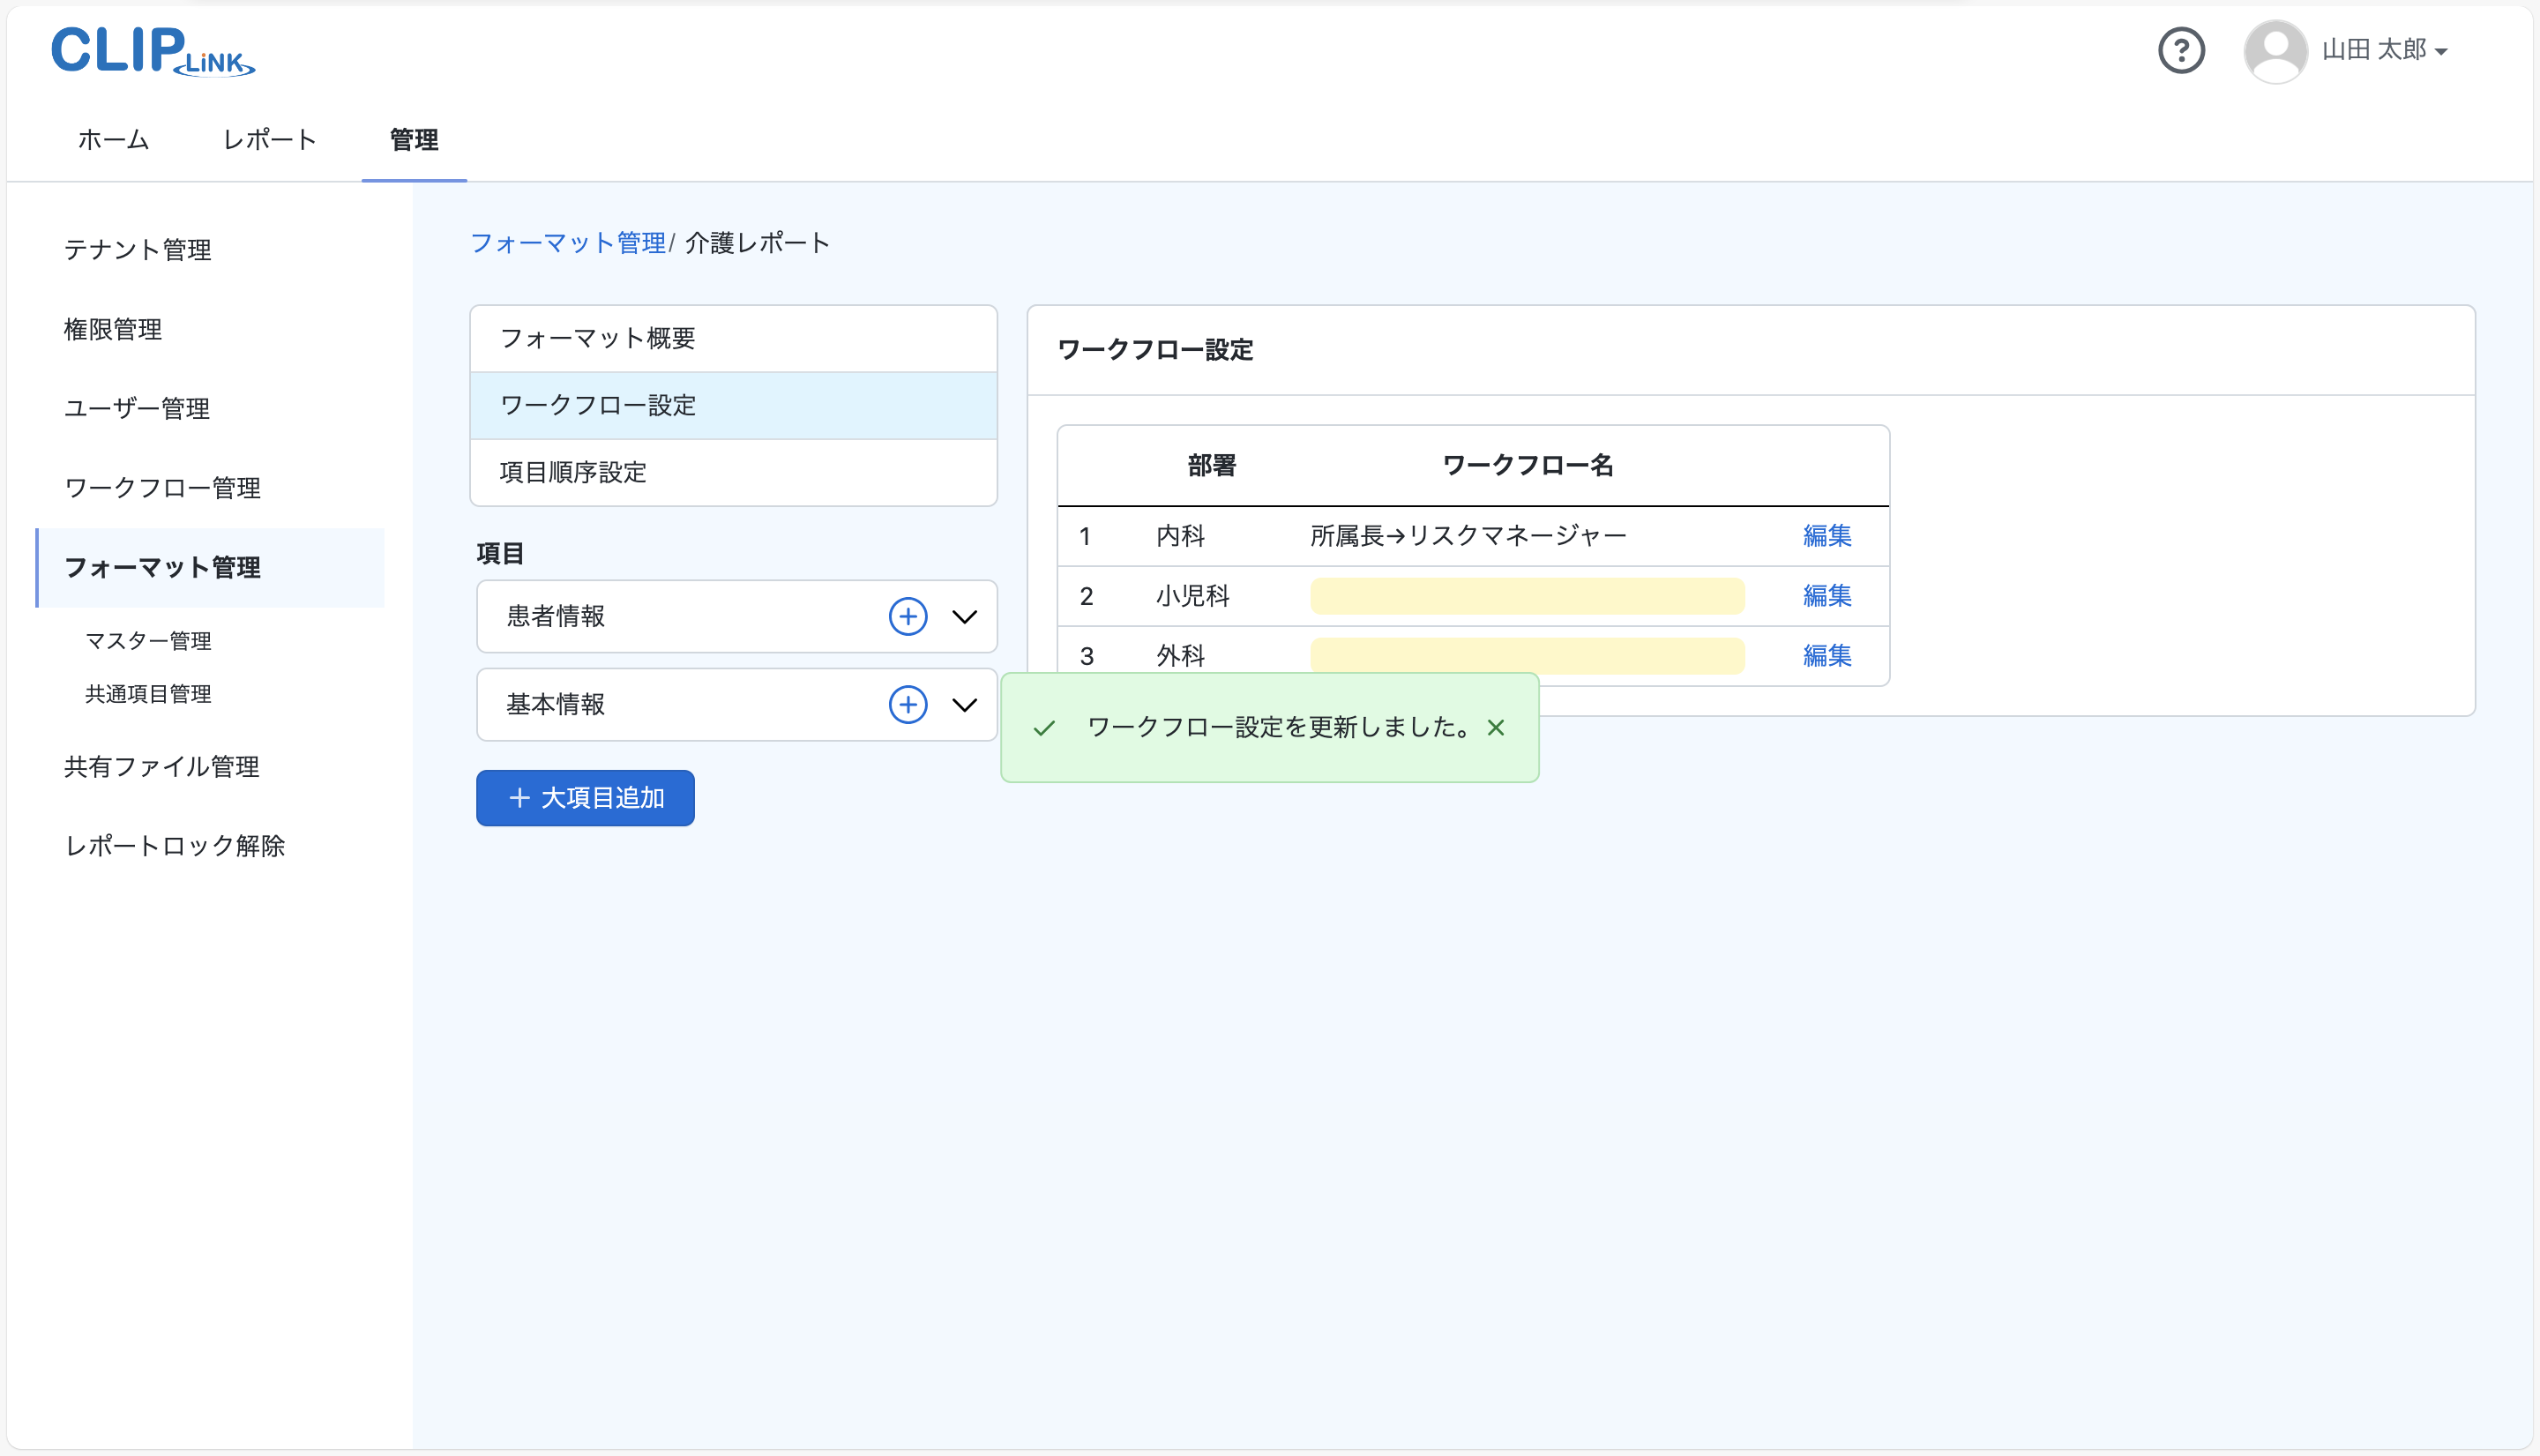The height and width of the screenshot is (1456, 2540).
Task: Click the 大項目追加 button
Action: 585,797
